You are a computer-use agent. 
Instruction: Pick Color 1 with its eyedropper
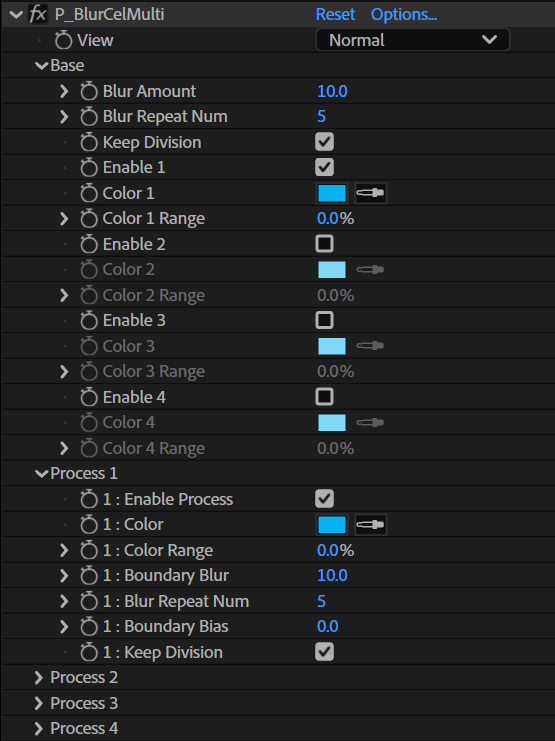[x=371, y=193]
